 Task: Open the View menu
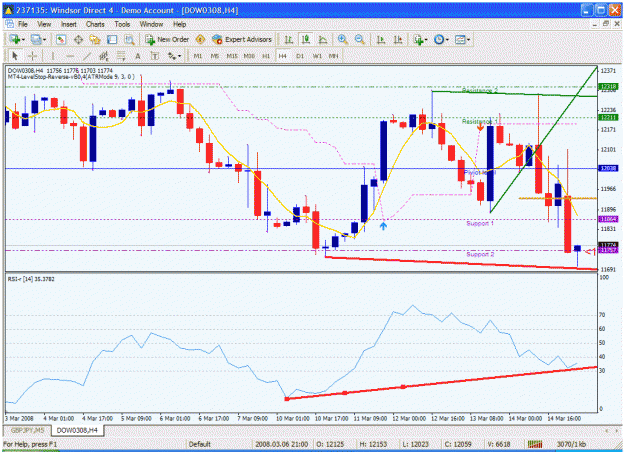[44, 24]
